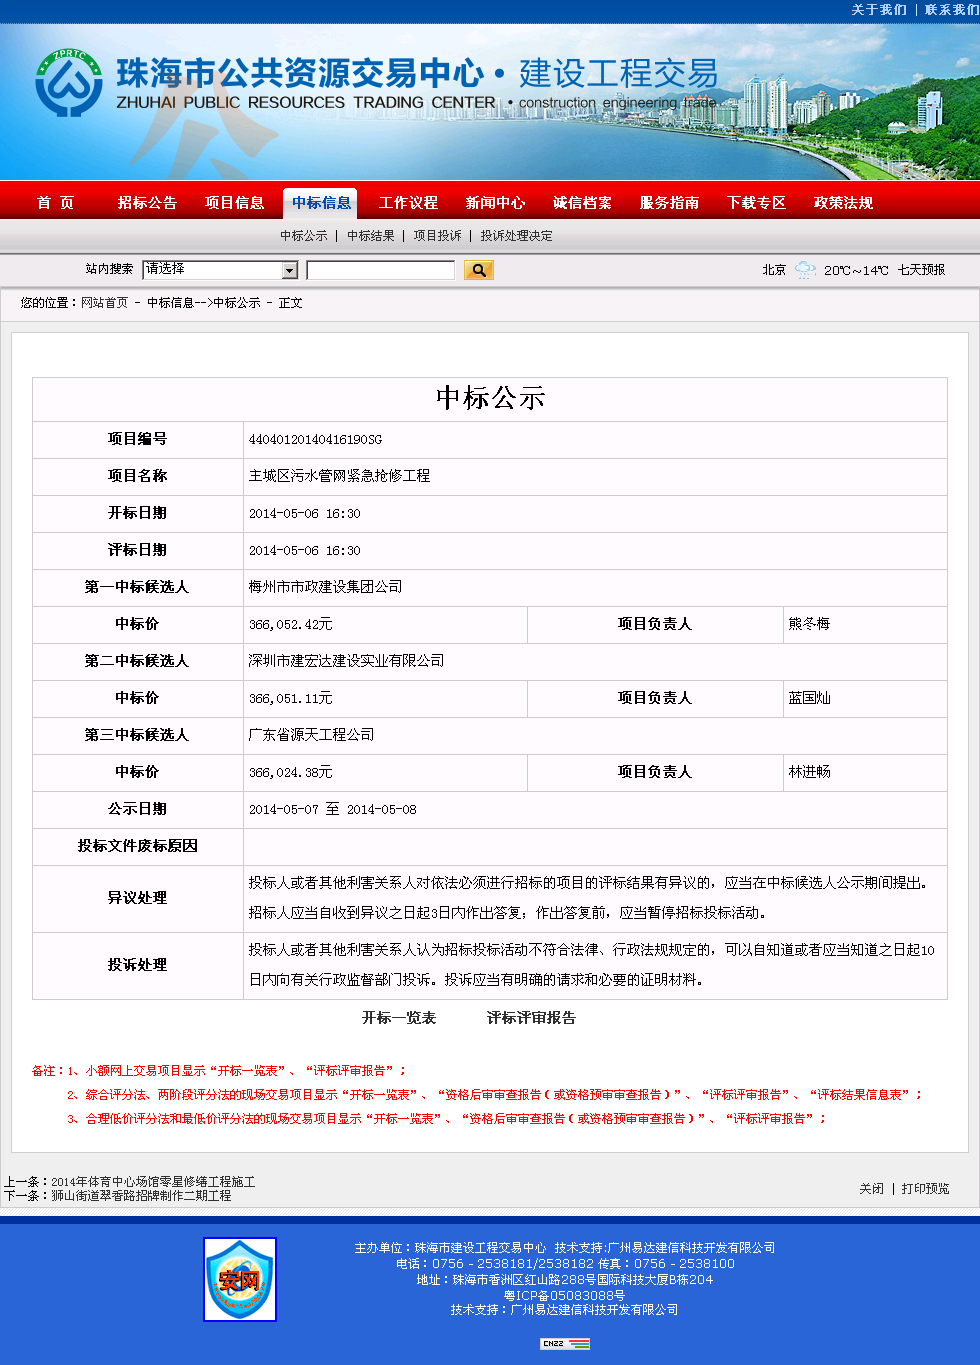Click the 打印预览 link
Image resolution: width=980 pixels, height=1365 pixels.
[x=925, y=1189]
